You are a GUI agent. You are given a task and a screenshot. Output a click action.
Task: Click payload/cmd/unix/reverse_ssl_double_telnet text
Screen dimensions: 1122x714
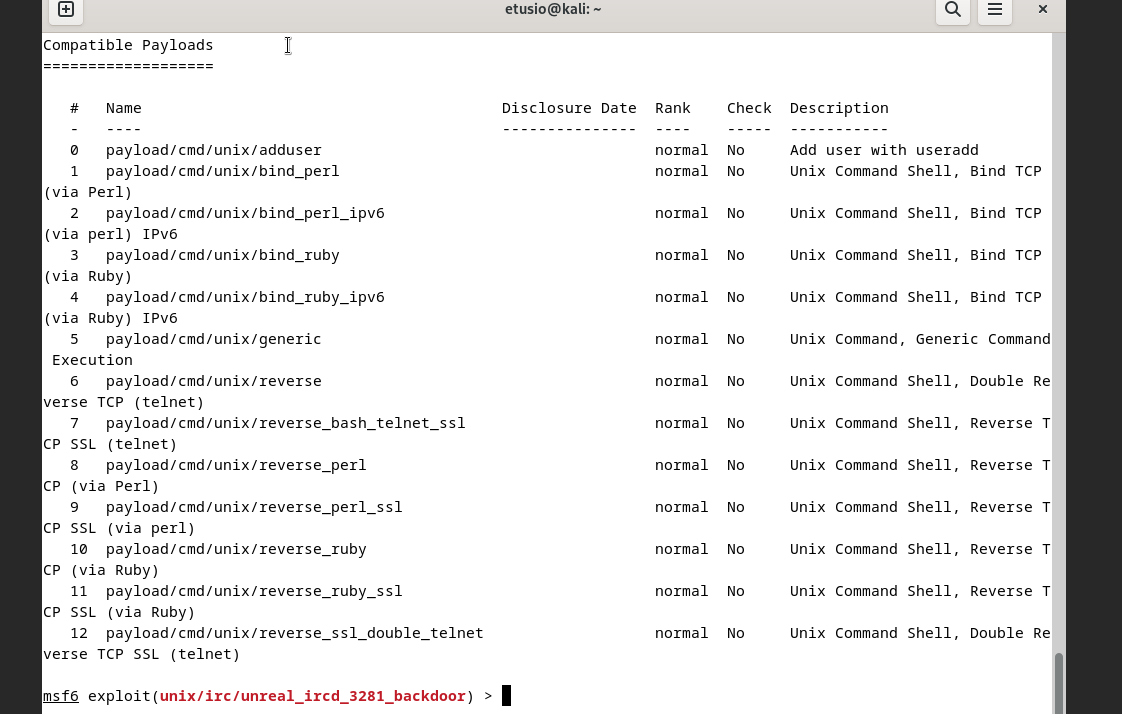pos(295,634)
